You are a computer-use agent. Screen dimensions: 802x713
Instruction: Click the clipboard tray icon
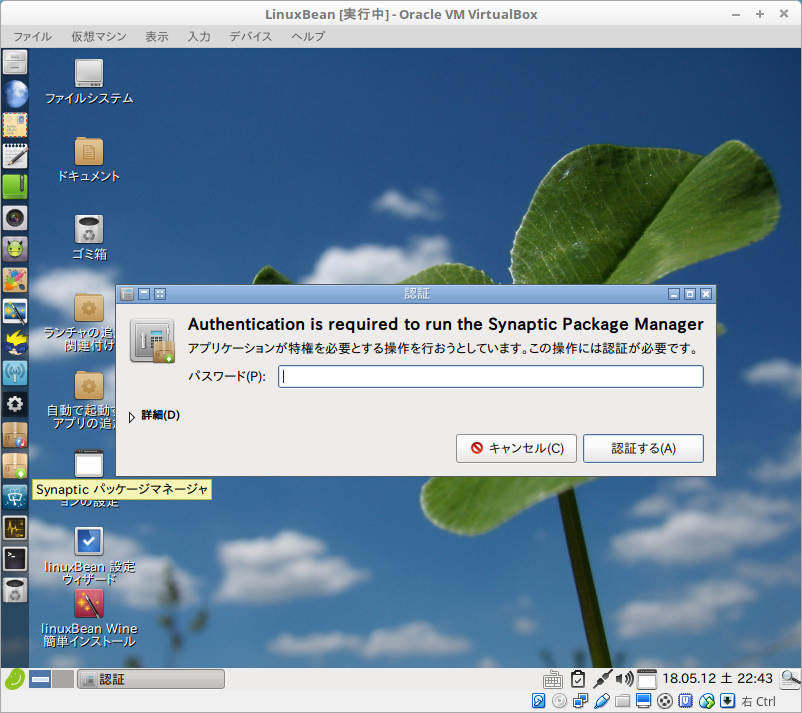tap(578, 679)
